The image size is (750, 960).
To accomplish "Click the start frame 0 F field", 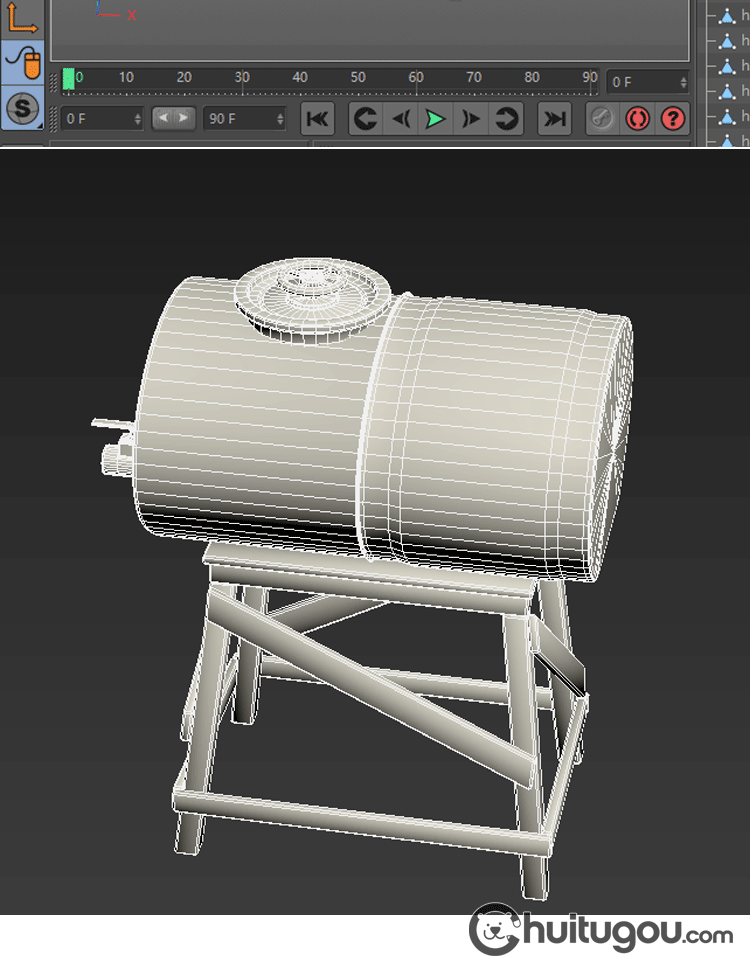I will click(x=96, y=119).
